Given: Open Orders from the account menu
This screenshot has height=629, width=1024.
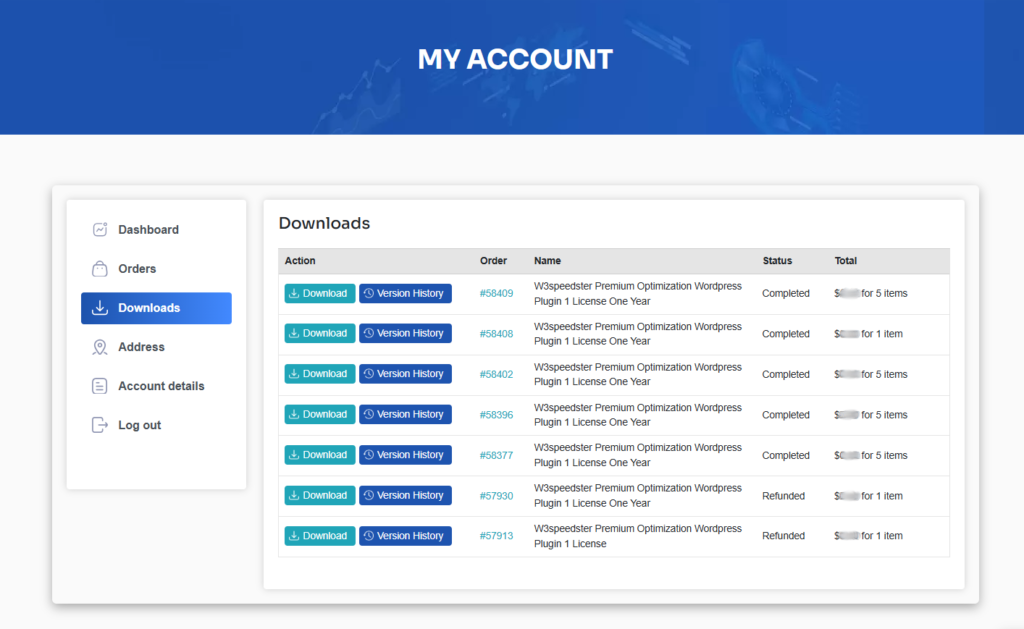Looking at the screenshot, I should click(140, 268).
